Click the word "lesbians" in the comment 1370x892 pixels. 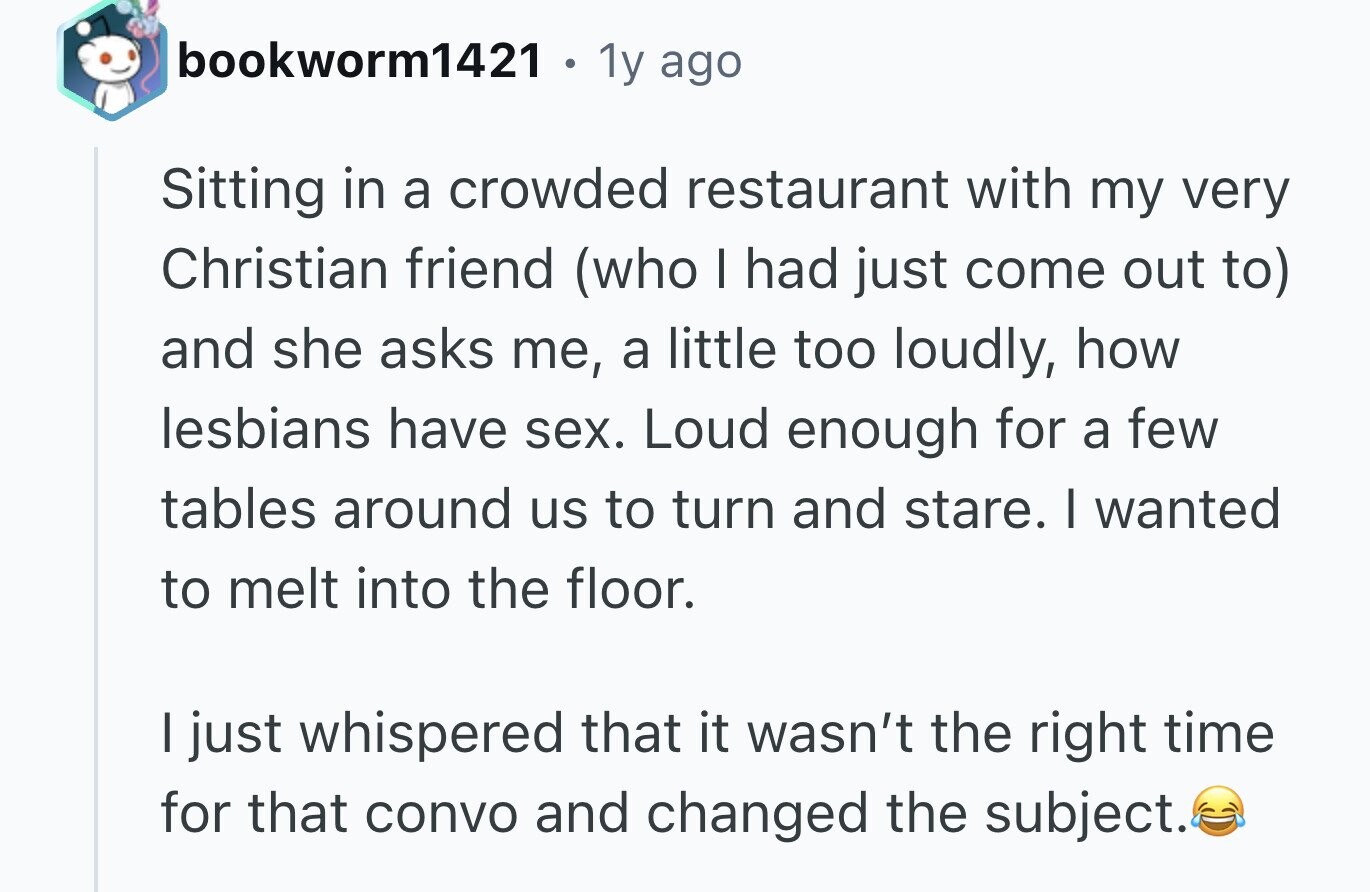tap(267, 430)
